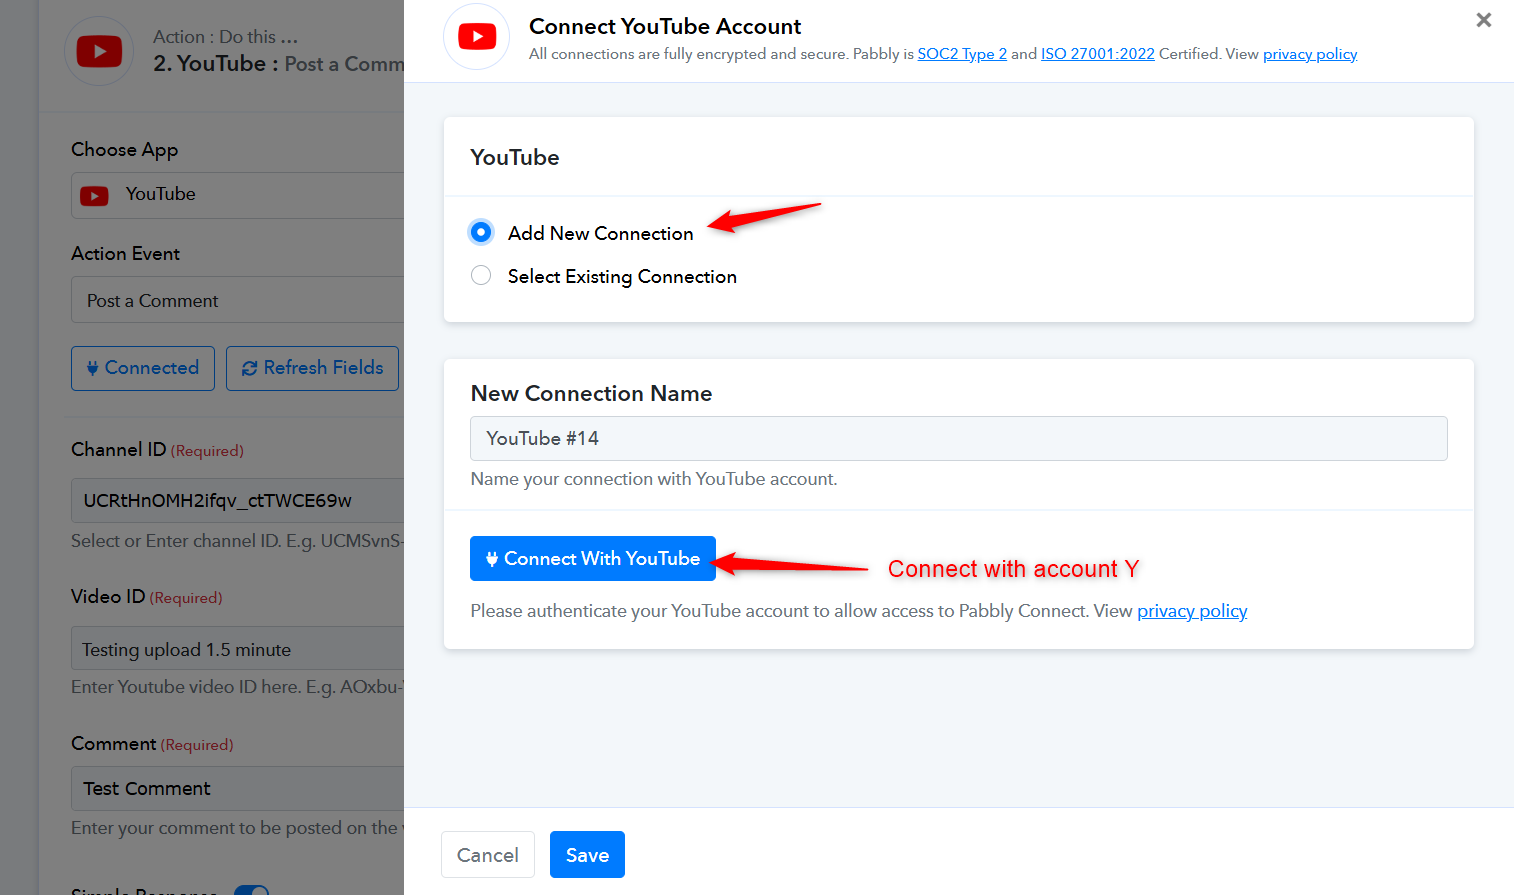Open the ISO 27001:2022 link
Viewport: 1514px width, 895px height.
(x=1097, y=54)
